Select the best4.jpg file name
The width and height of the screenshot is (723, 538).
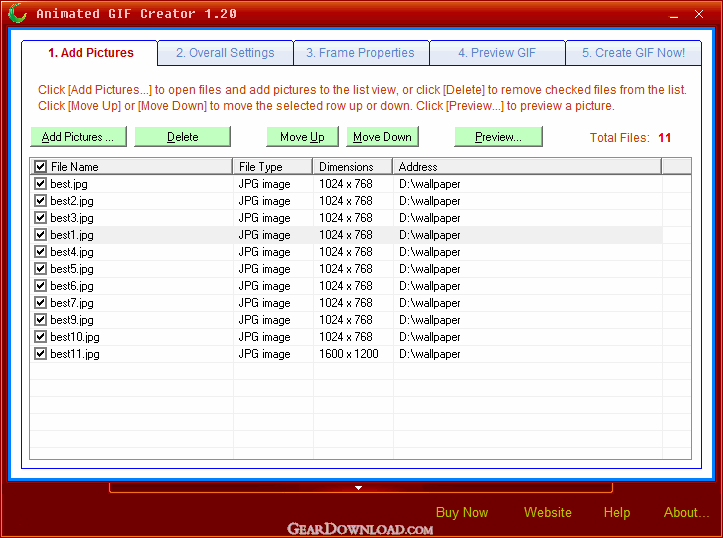click(x=72, y=252)
